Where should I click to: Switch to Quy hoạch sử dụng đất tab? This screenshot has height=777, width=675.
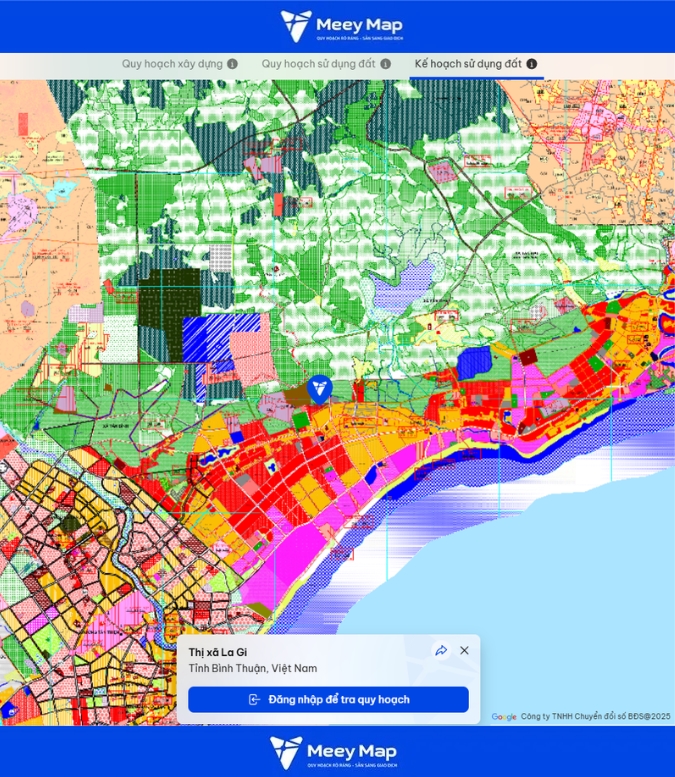(x=318, y=64)
